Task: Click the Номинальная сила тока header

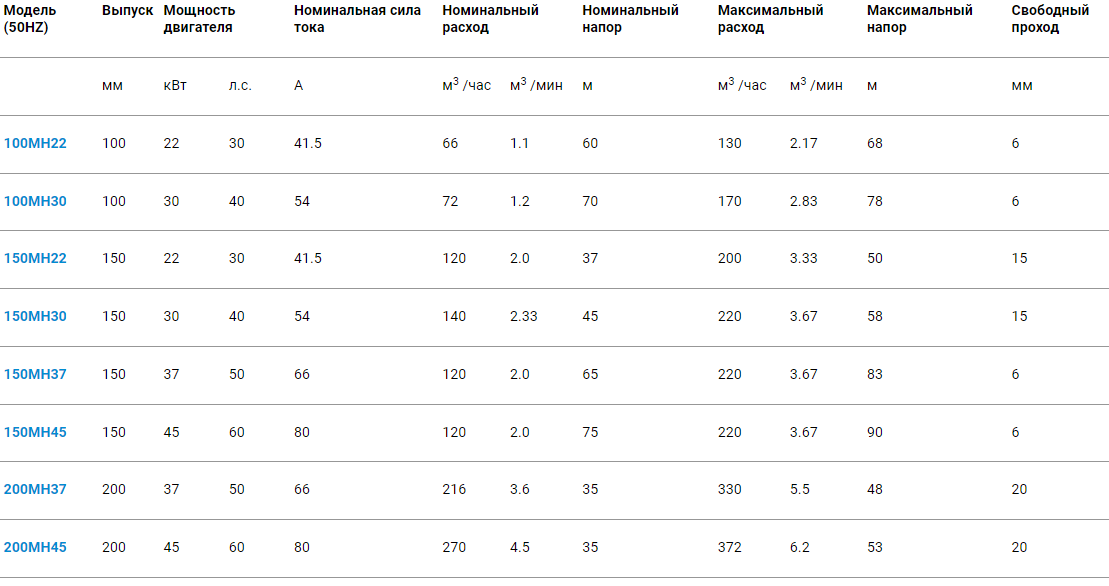Action: click(357, 19)
